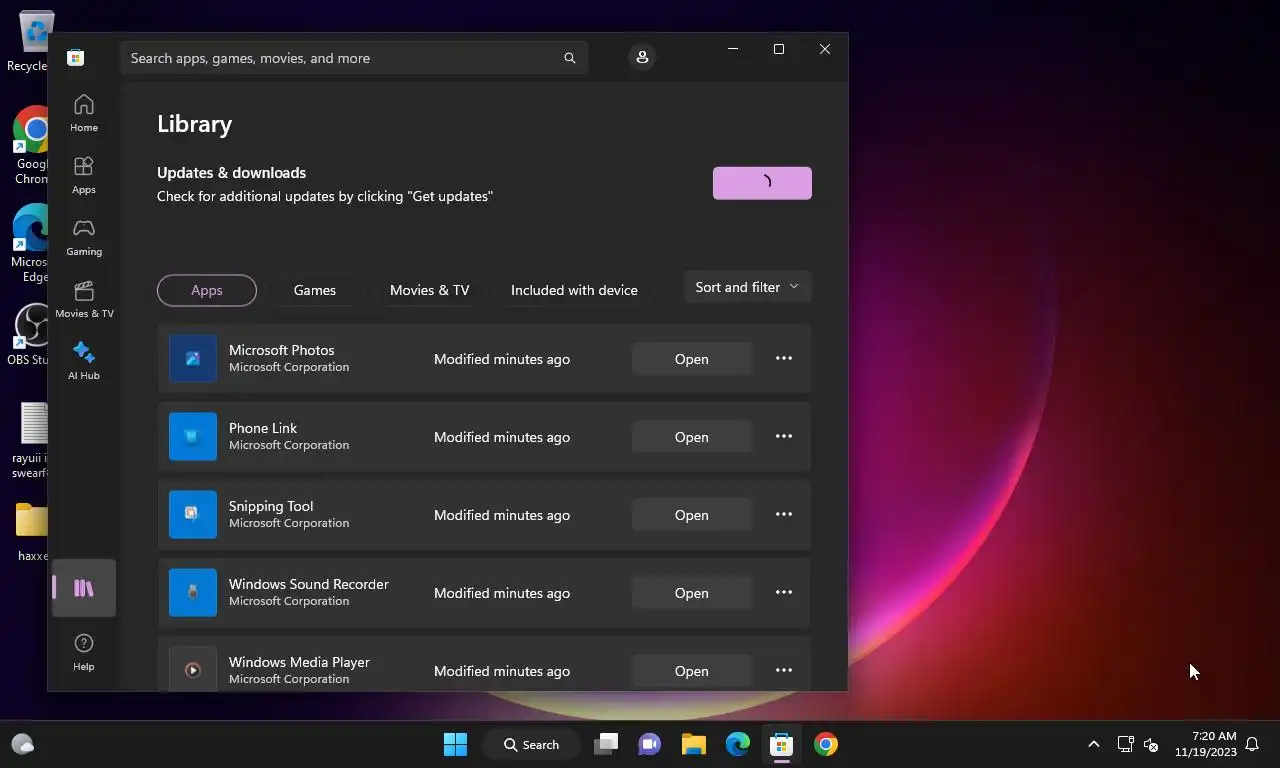Image resolution: width=1280 pixels, height=768 pixels.
Task: Open Gaming section in sidebar
Action: pos(84,237)
